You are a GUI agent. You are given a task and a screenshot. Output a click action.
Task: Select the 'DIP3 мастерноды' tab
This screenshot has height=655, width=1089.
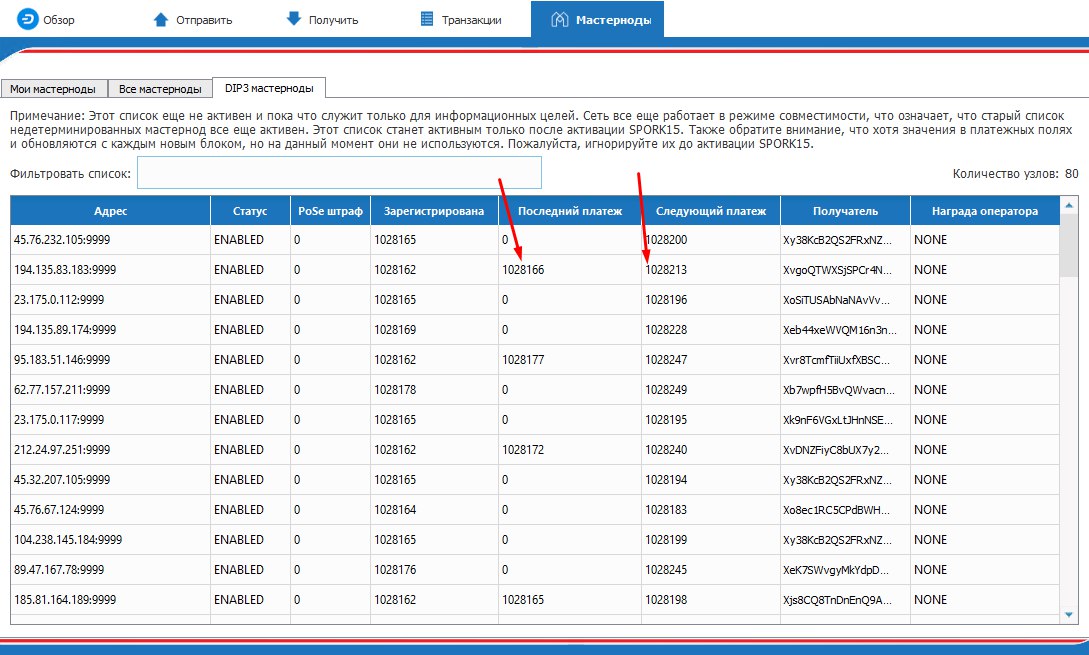269,88
